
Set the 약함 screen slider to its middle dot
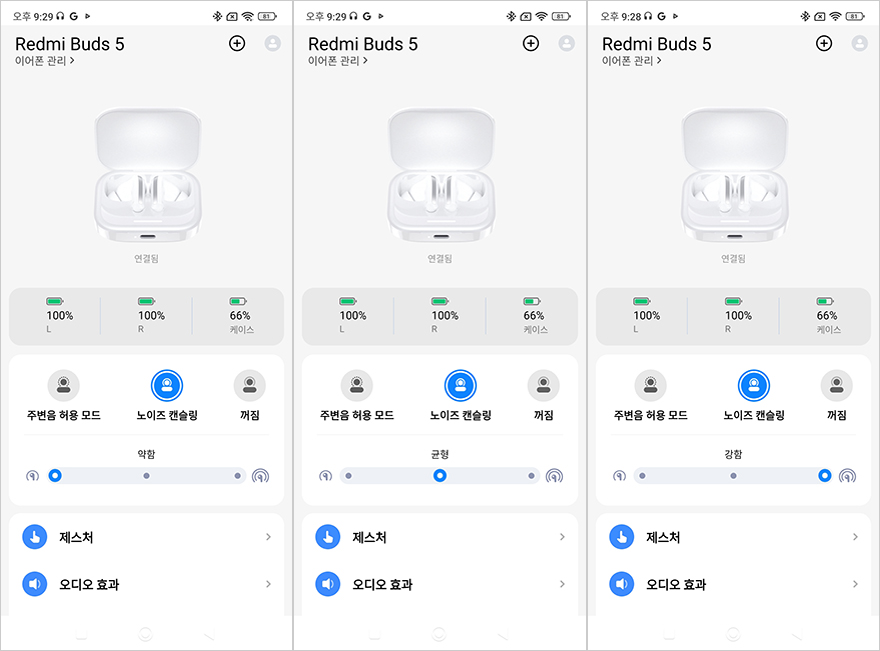[x=146, y=476]
